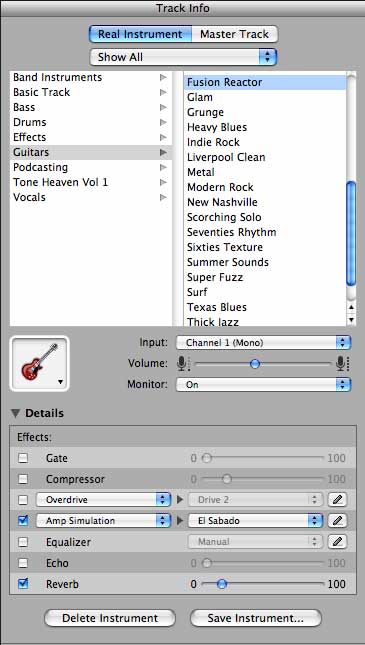The height and width of the screenshot is (645, 365).
Task: Click the Echo slider knob
Action: tap(207, 563)
